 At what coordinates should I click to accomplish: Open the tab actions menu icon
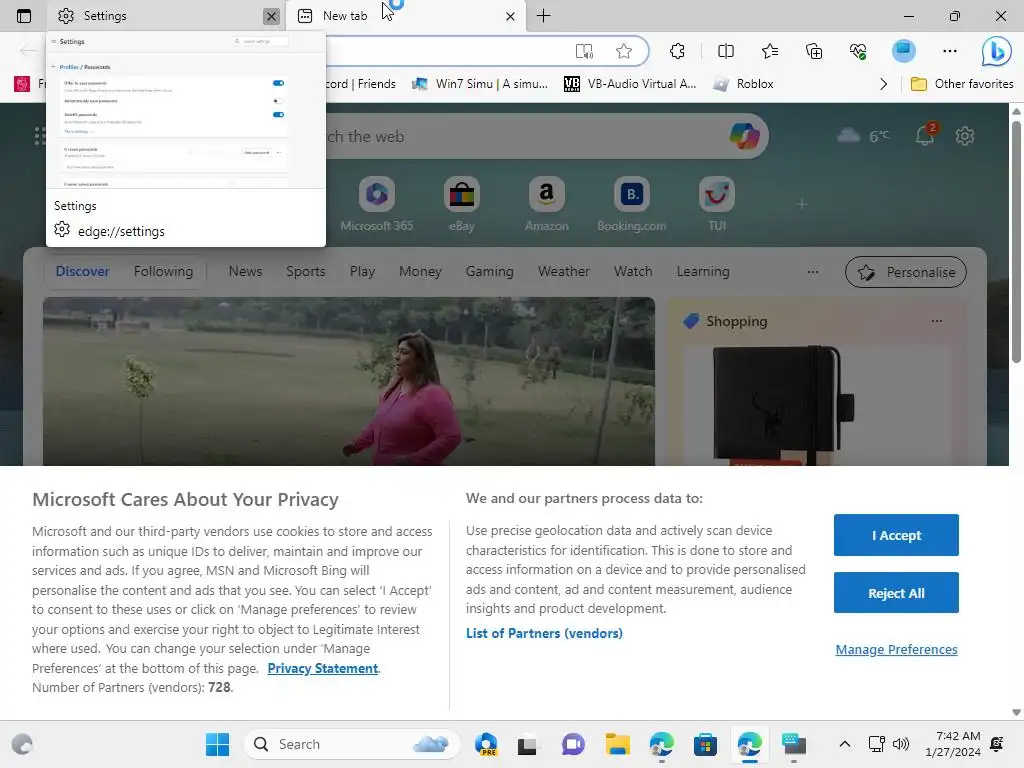click(24, 16)
